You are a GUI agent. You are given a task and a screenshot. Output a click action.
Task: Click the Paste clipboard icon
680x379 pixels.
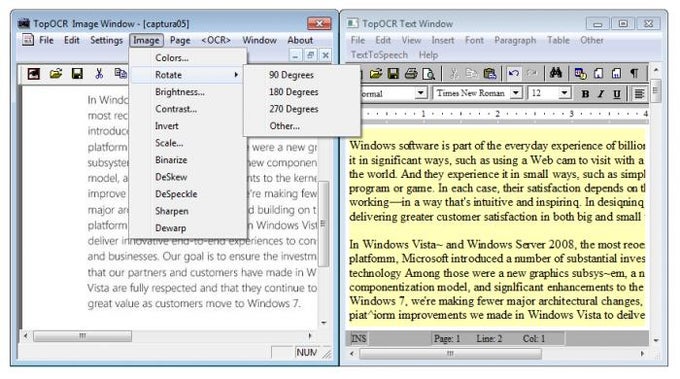[x=490, y=74]
